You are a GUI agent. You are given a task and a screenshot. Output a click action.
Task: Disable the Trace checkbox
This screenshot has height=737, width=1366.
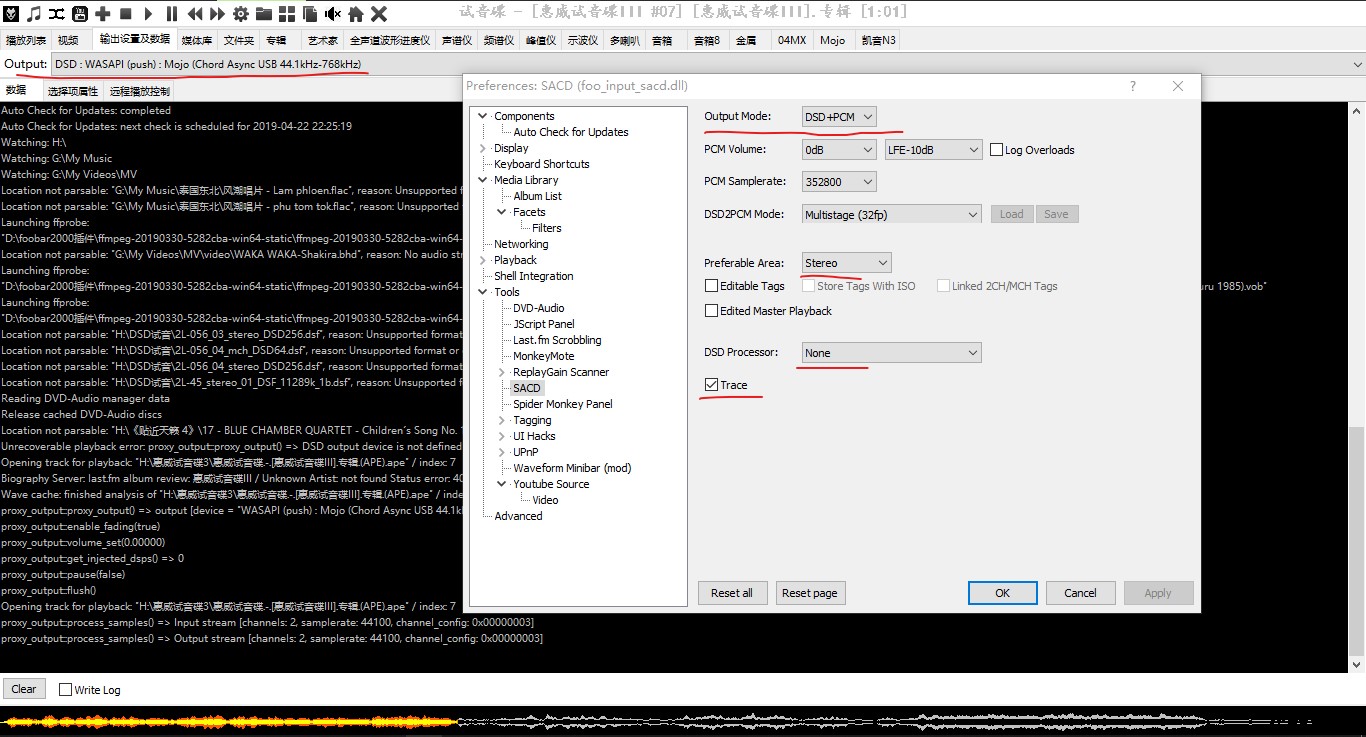(711, 385)
